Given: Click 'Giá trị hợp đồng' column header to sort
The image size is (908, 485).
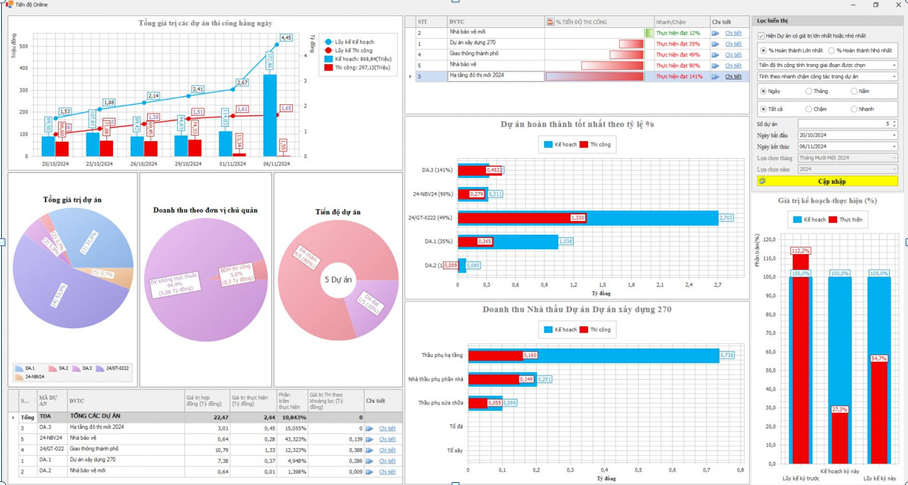Looking at the screenshot, I should pos(205,401).
